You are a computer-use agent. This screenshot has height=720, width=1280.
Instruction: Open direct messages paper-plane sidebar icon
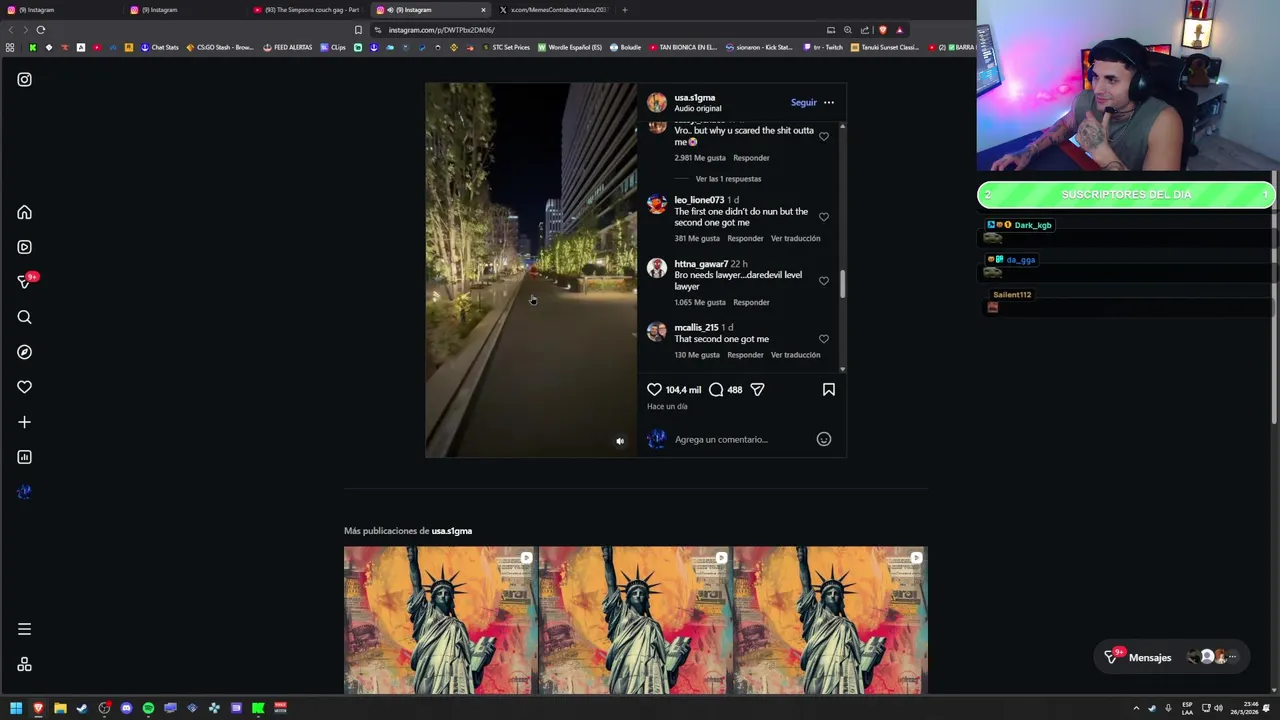[x=24, y=282]
